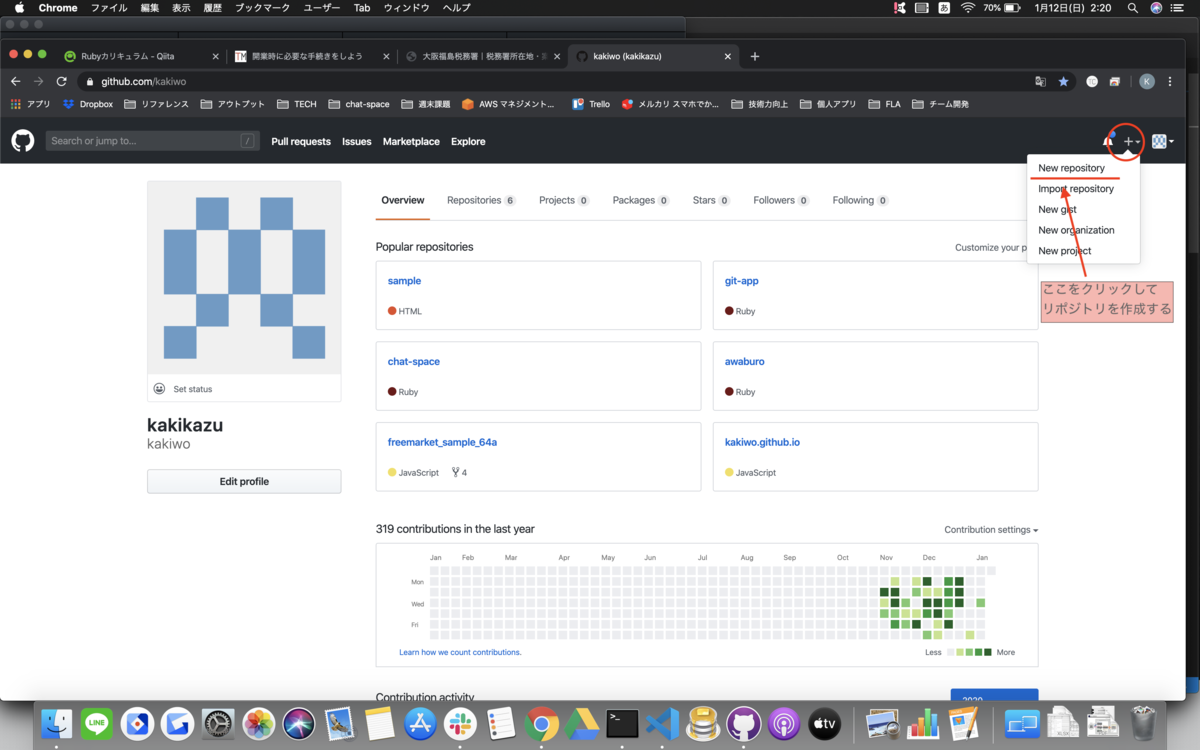Open the Stars tab
This screenshot has height=750, width=1200.
pos(711,200)
